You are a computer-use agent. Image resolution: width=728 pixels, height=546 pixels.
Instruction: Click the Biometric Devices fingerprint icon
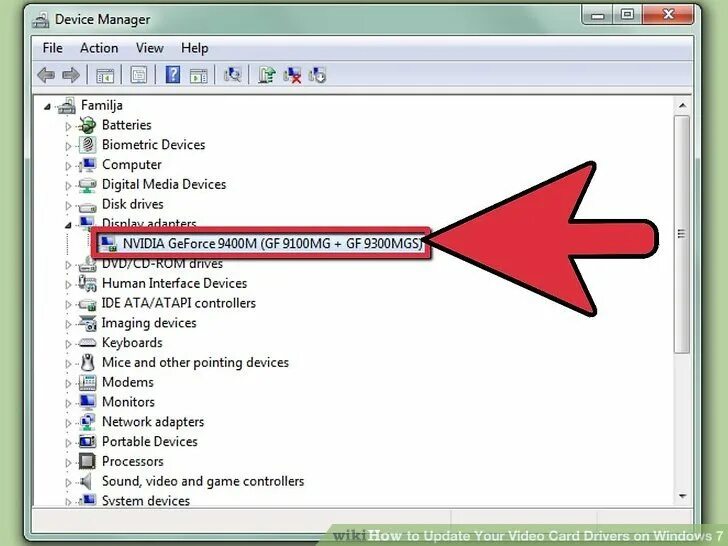pyautogui.click(x=87, y=145)
